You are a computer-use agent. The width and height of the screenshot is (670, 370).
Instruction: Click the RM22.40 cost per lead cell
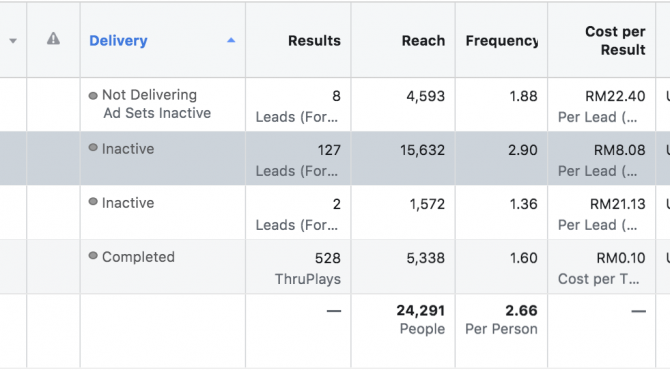pyautogui.click(x=601, y=105)
